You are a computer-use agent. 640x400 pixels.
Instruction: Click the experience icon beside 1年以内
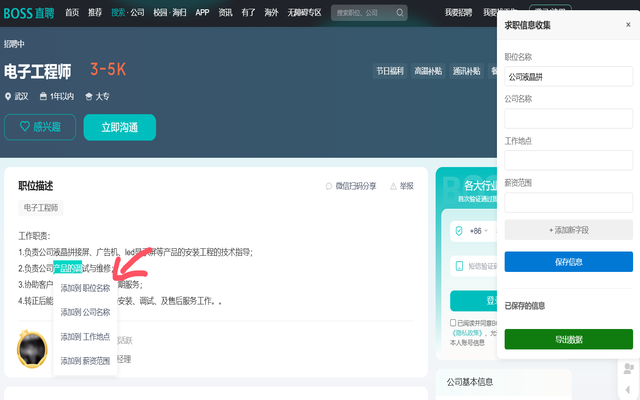pos(43,96)
